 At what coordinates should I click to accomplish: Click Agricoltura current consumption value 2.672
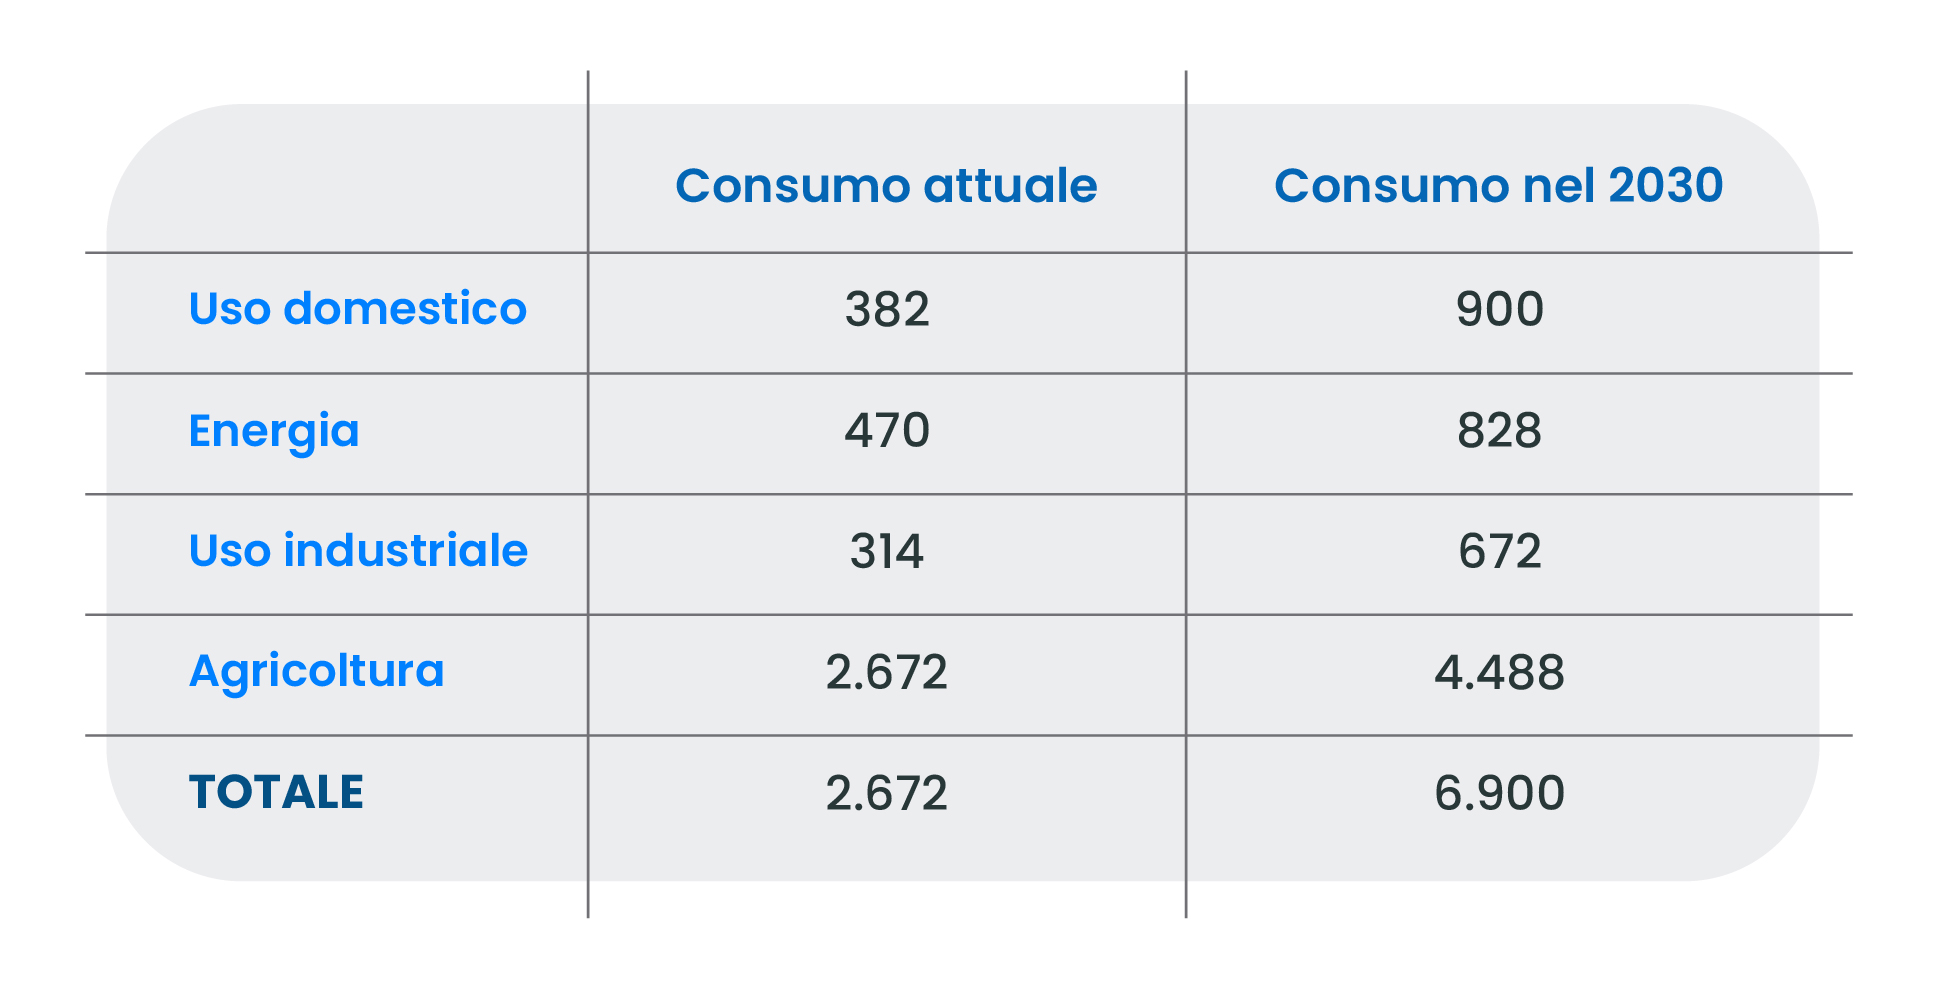tap(887, 672)
